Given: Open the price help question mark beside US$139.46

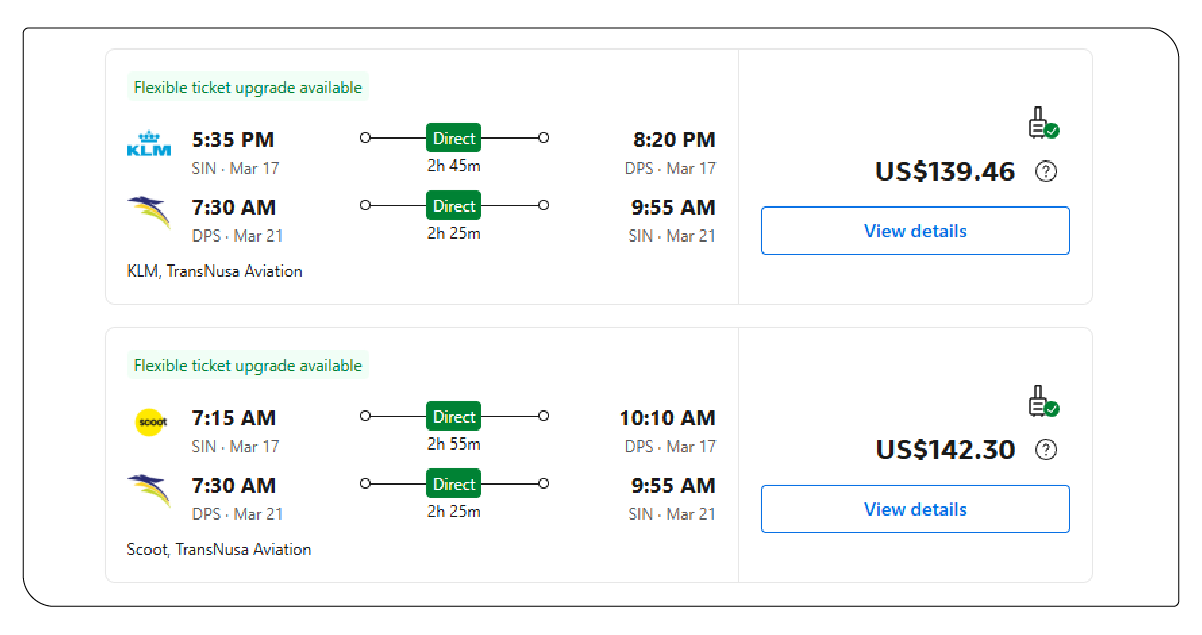Looking at the screenshot, I should tap(1046, 172).
